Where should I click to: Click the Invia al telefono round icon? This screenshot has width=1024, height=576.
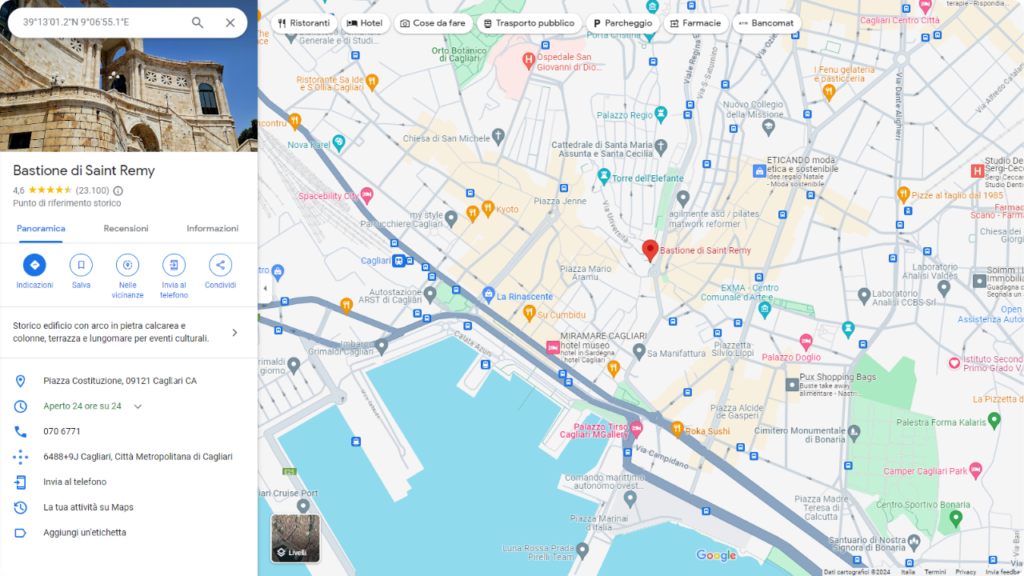tap(174, 265)
